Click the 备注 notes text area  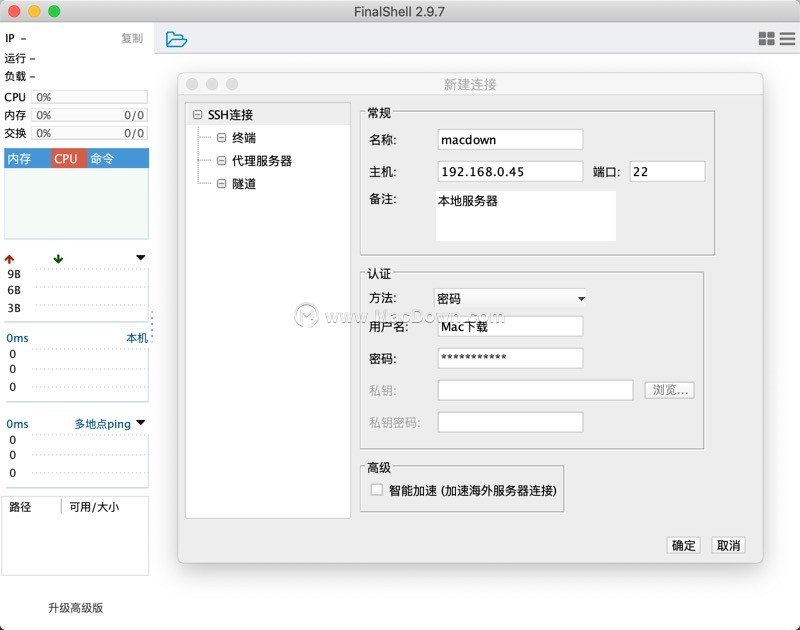(526, 216)
